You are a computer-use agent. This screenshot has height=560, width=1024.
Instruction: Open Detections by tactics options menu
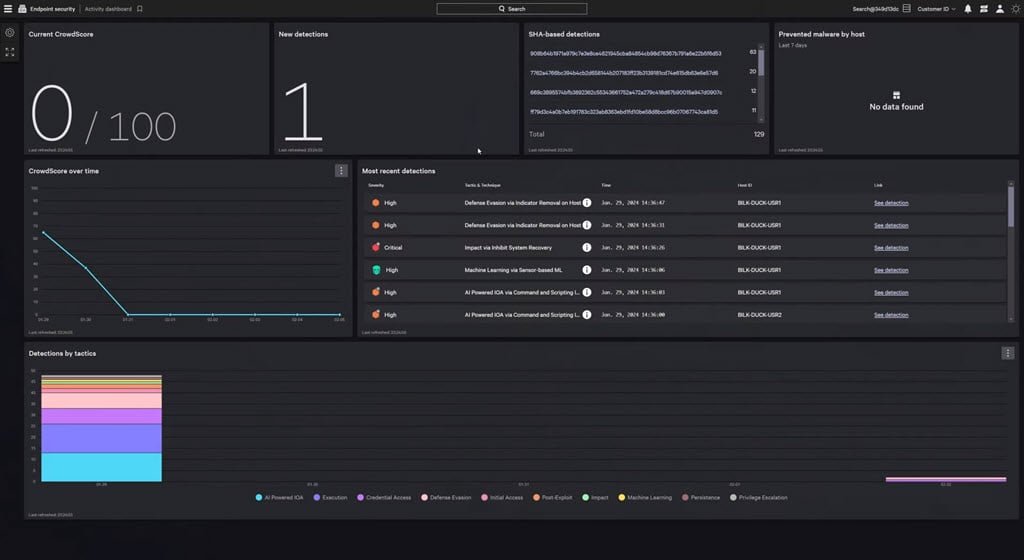pos(1008,353)
